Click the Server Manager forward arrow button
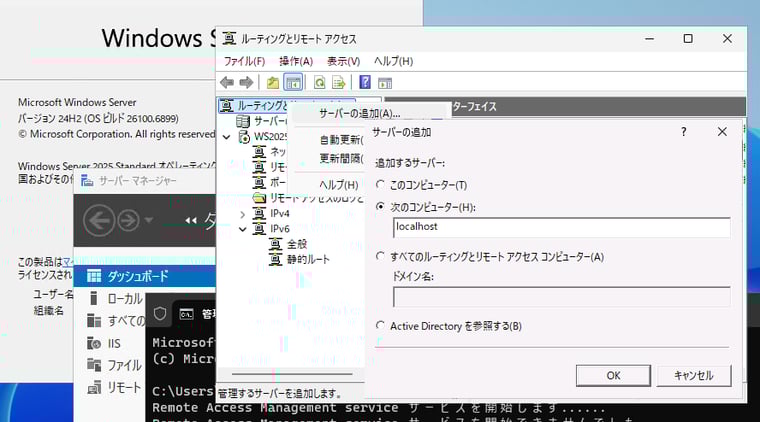Screen dimensions: 760x422 point(128,221)
